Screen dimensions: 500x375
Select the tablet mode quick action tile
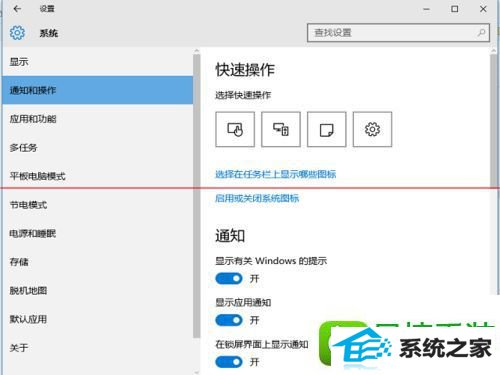235,129
